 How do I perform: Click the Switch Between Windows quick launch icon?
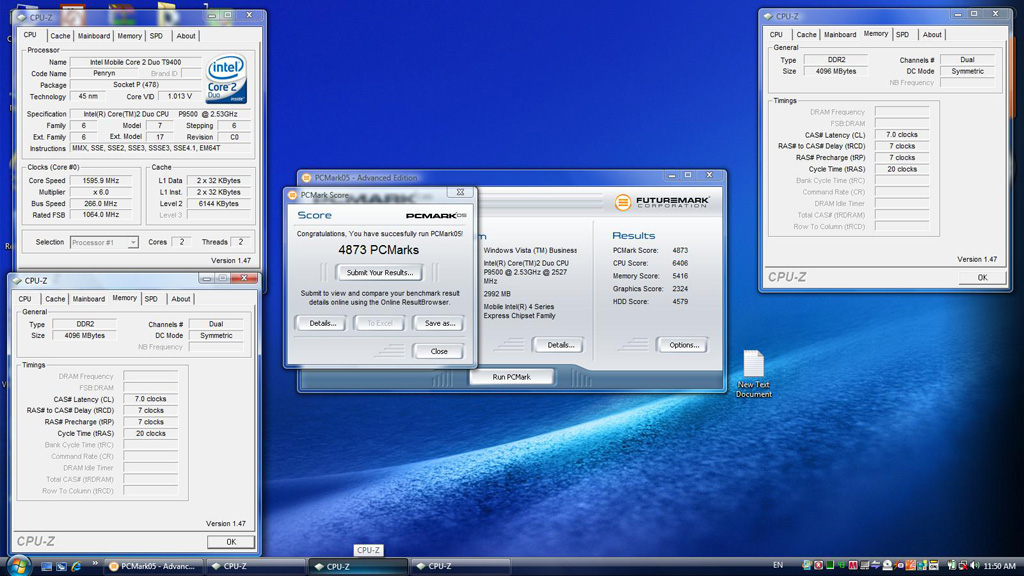(61, 566)
